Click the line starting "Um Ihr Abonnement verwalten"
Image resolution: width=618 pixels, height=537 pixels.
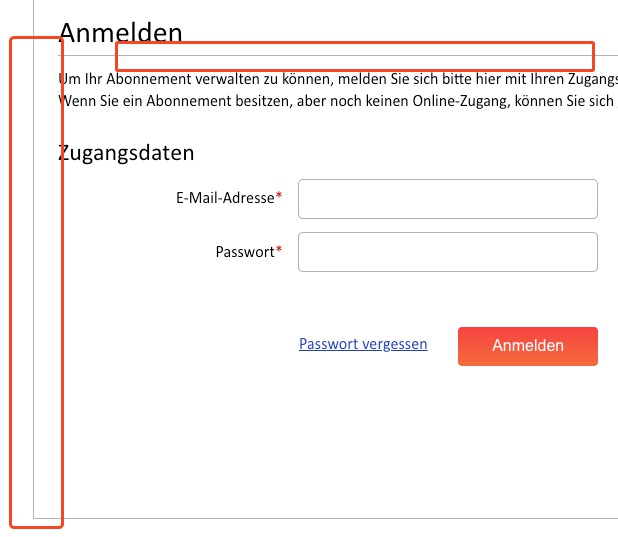[330, 79]
